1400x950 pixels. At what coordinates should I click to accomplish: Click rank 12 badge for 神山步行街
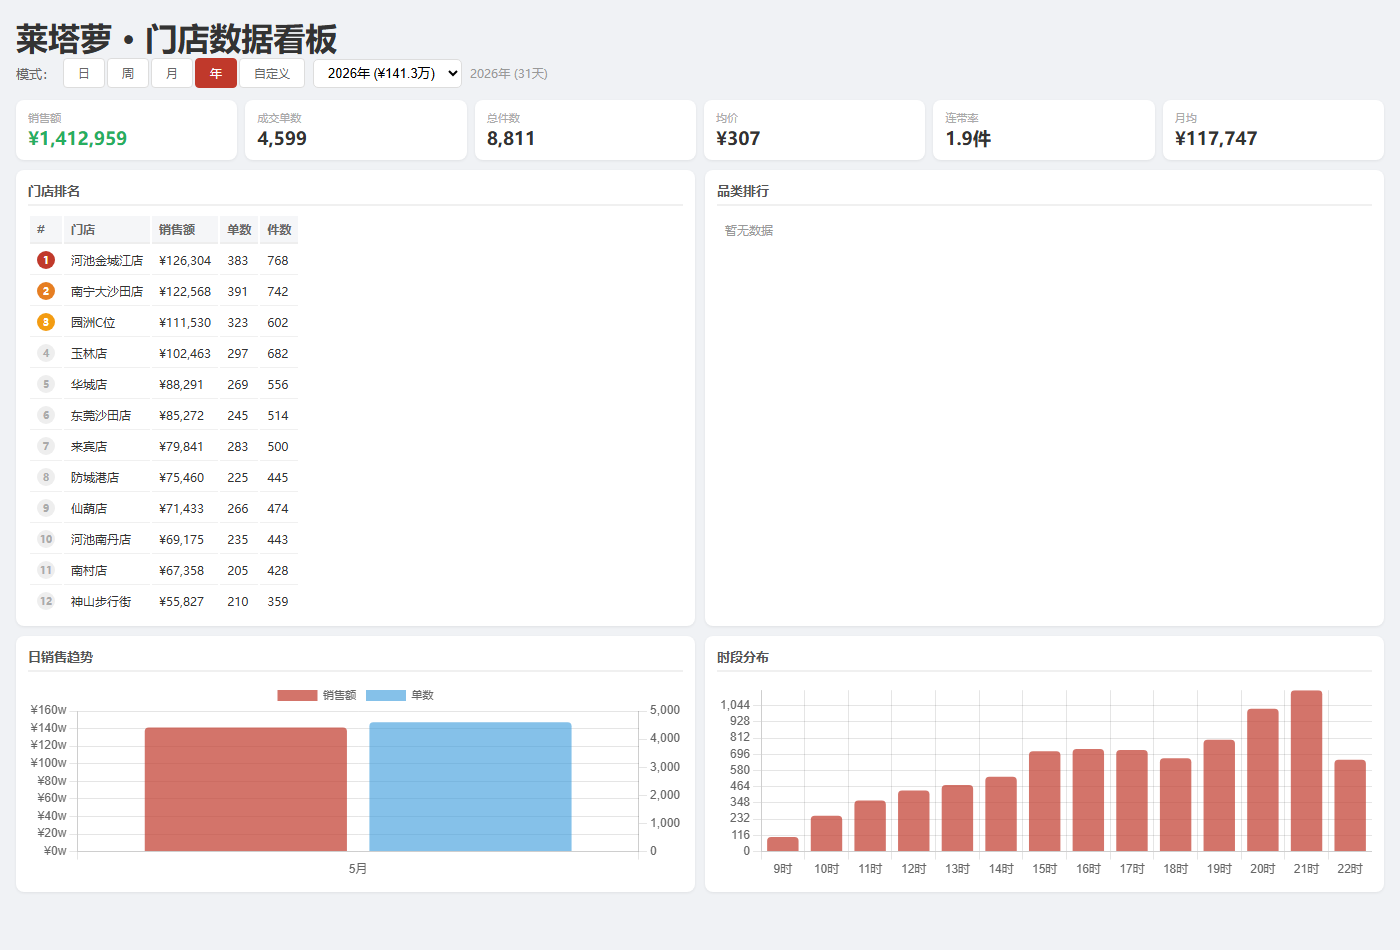coord(46,601)
